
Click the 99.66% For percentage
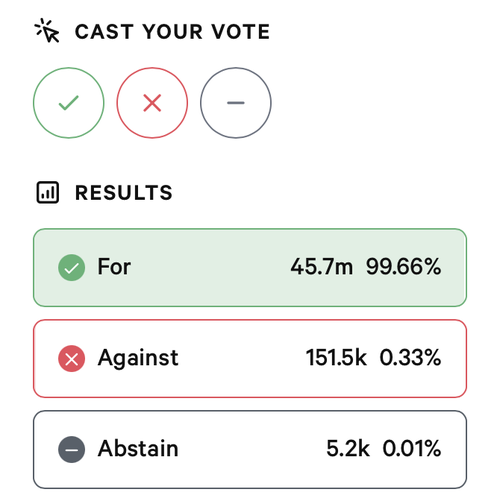coord(403,267)
